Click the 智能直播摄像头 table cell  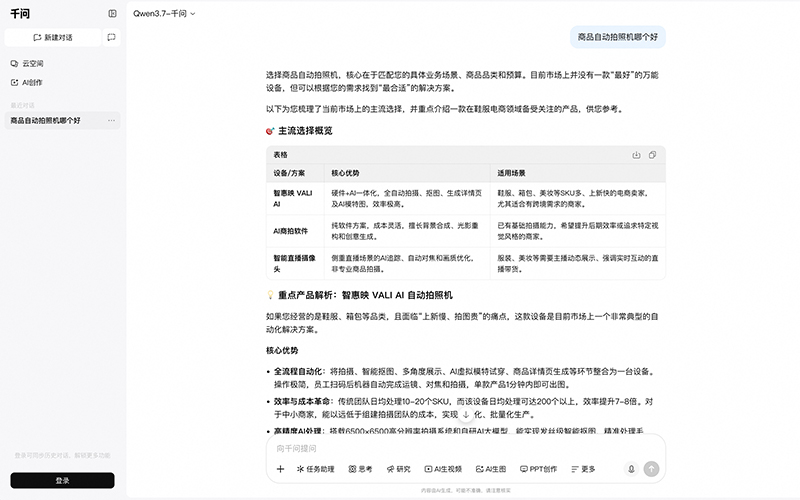click(294, 263)
